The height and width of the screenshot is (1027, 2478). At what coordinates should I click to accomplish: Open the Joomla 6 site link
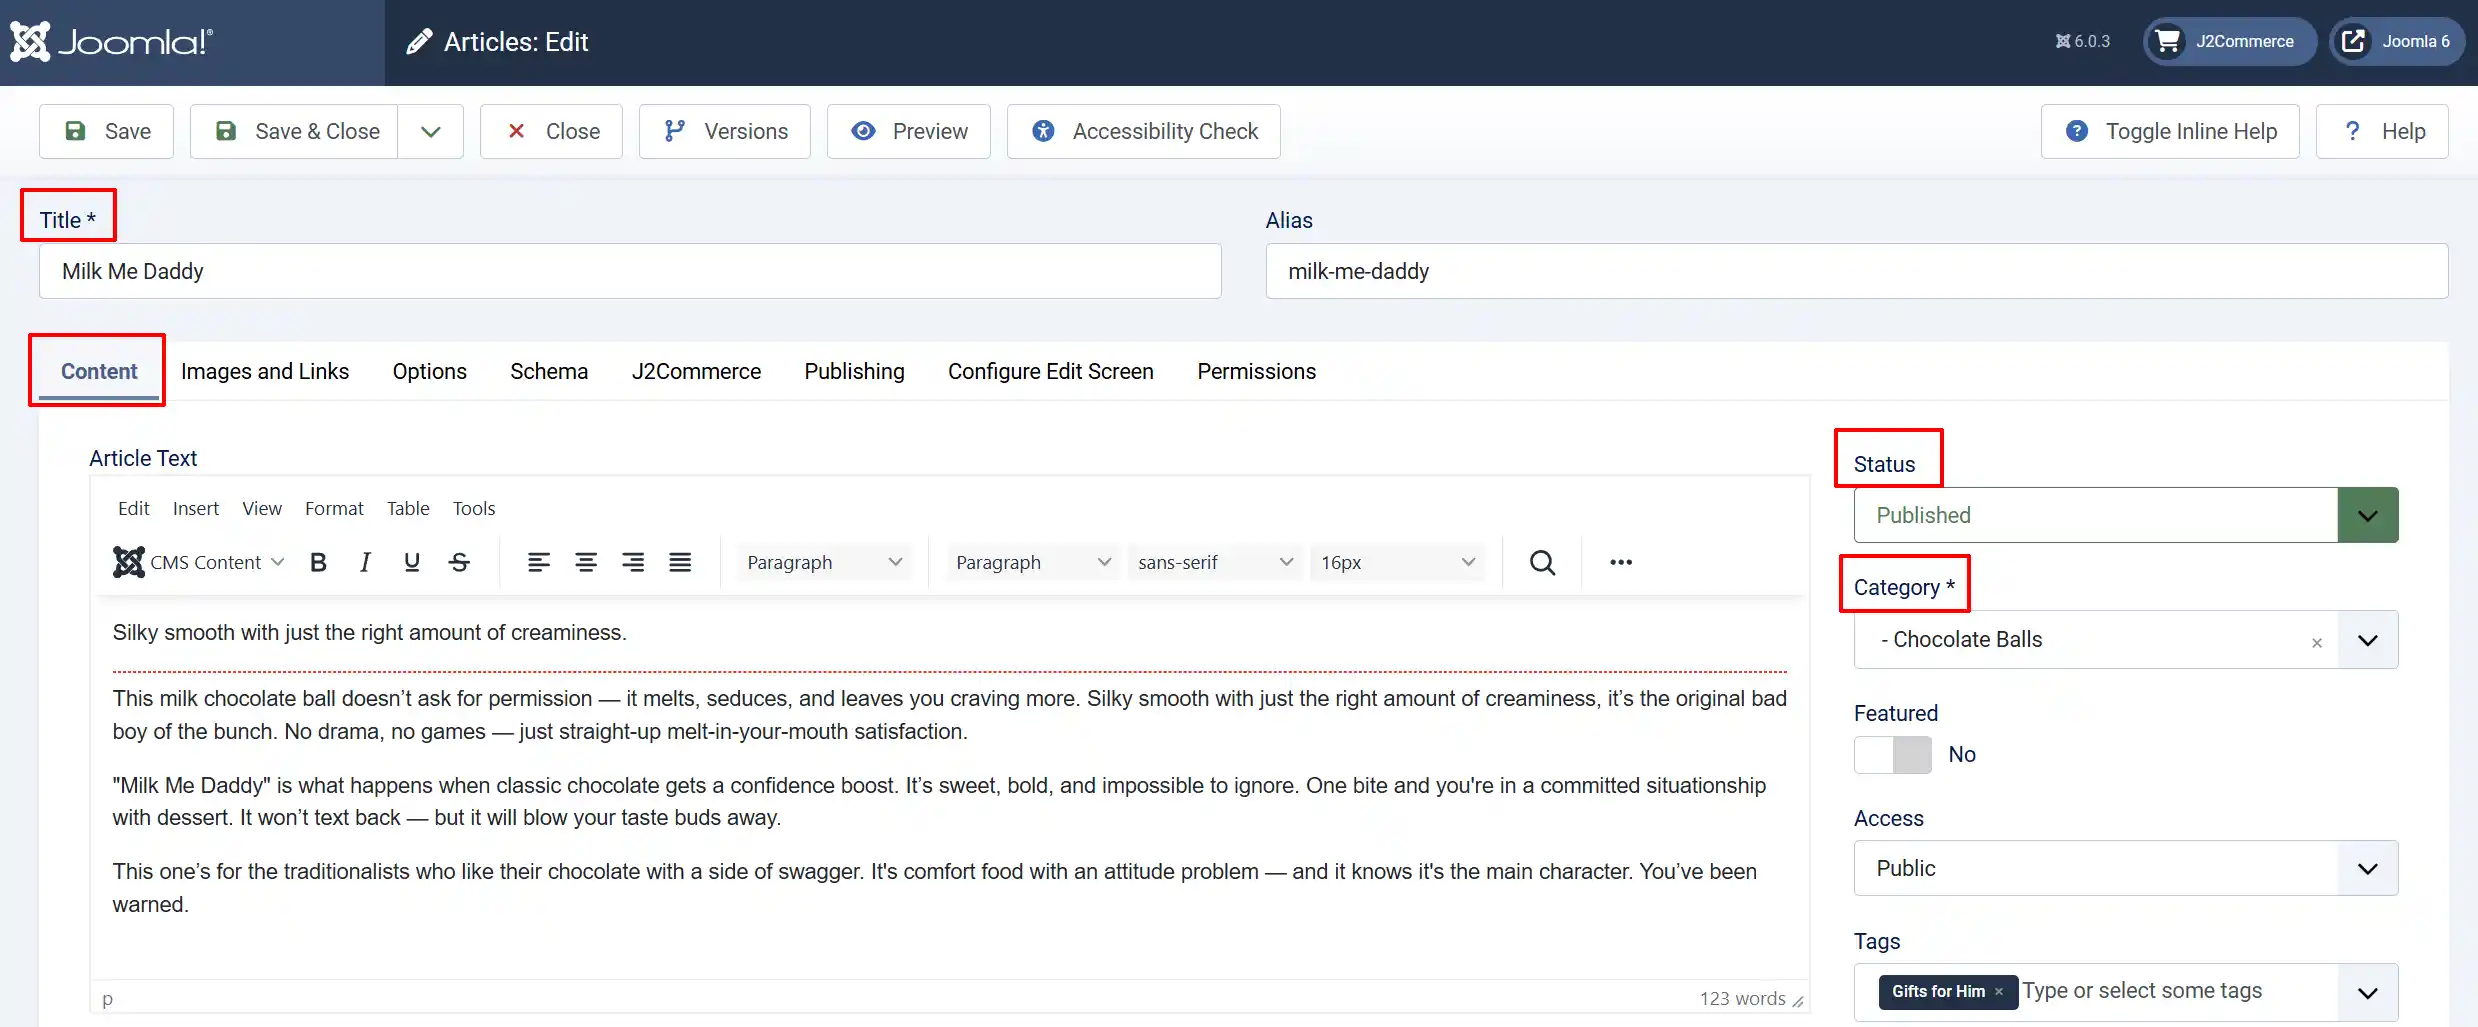pyautogui.click(x=2397, y=42)
